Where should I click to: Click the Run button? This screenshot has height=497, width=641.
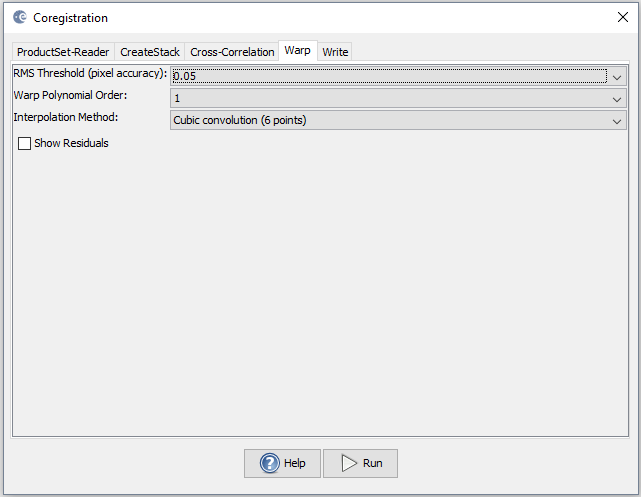360,463
